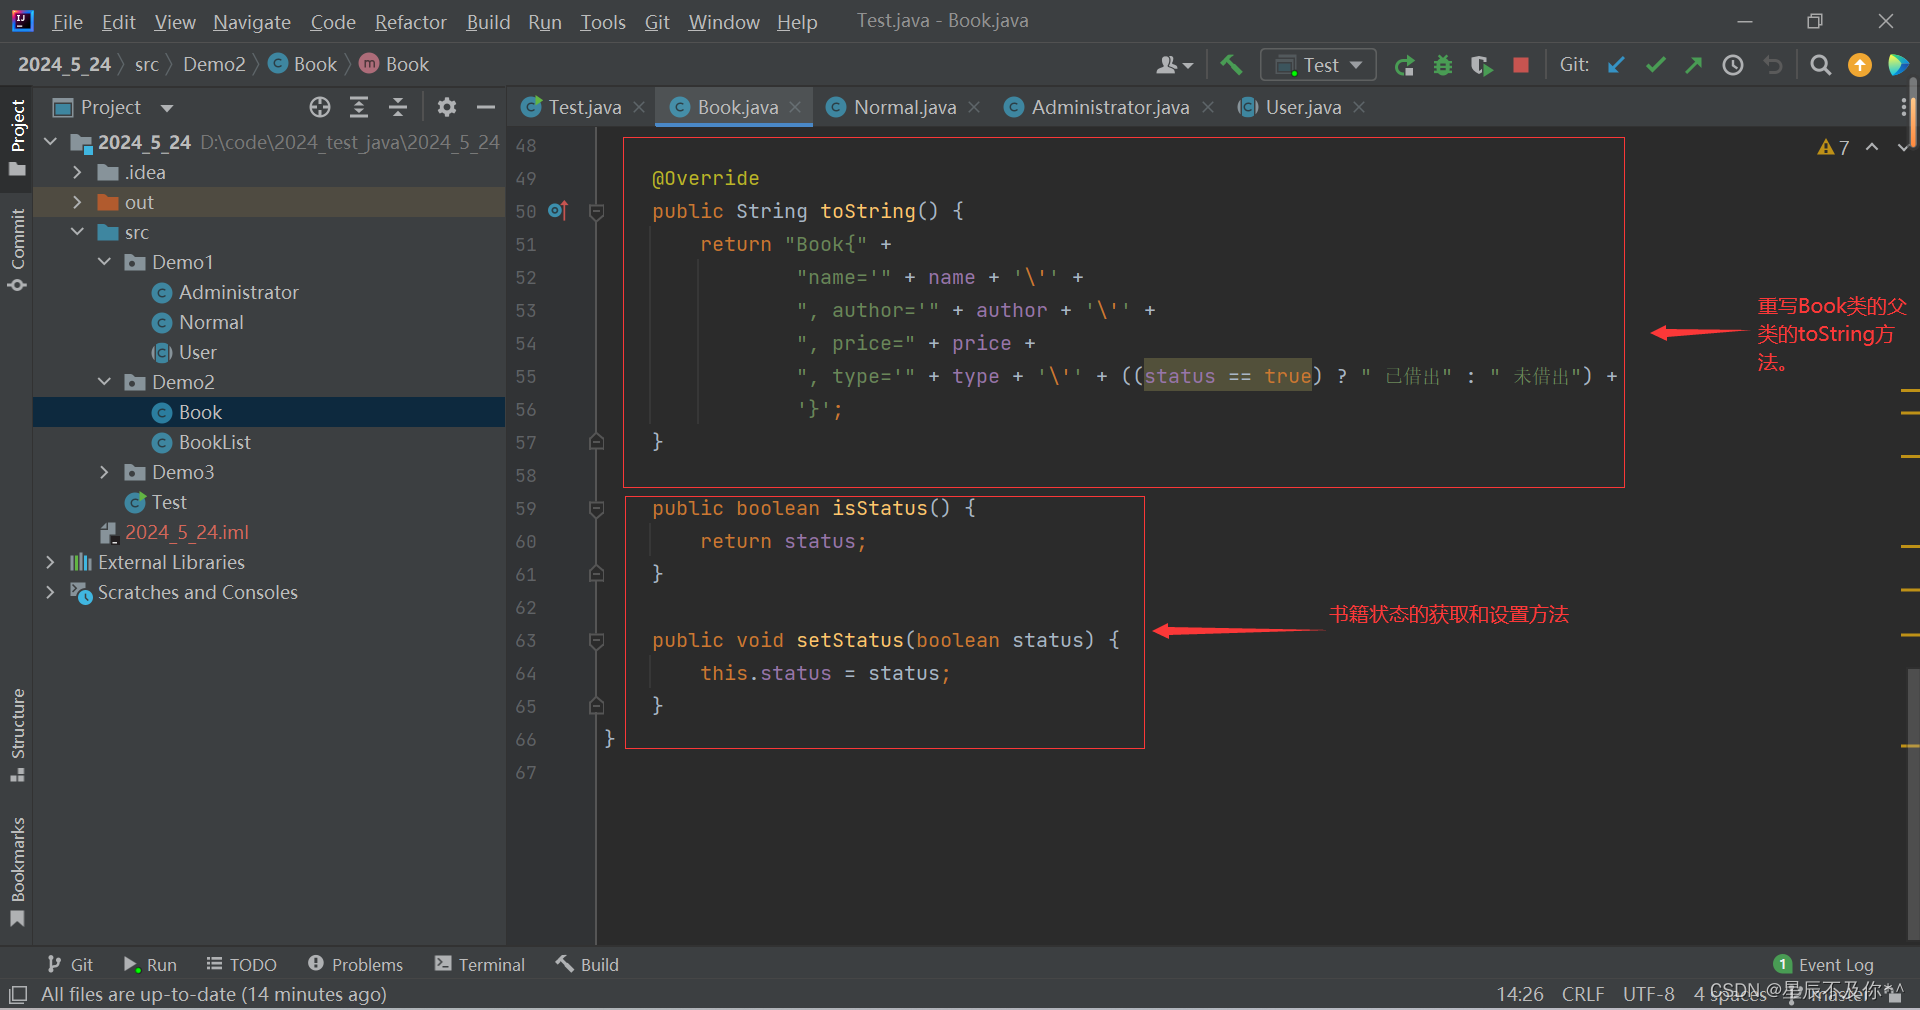The height and width of the screenshot is (1010, 1920).
Task: Build the project using the hammer icon
Action: 1231,64
